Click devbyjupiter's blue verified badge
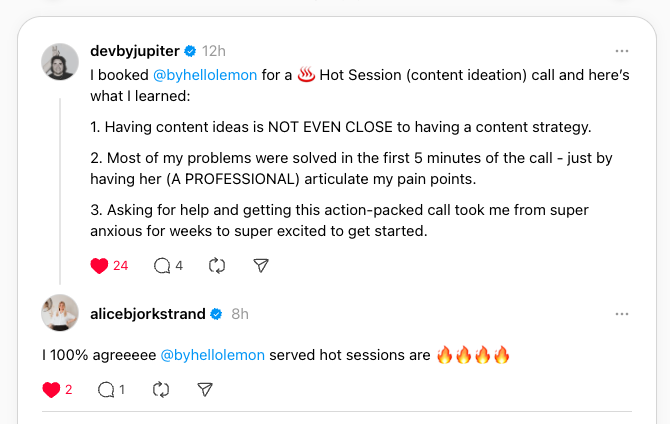Viewport: 670px width, 424px height. click(189, 50)
